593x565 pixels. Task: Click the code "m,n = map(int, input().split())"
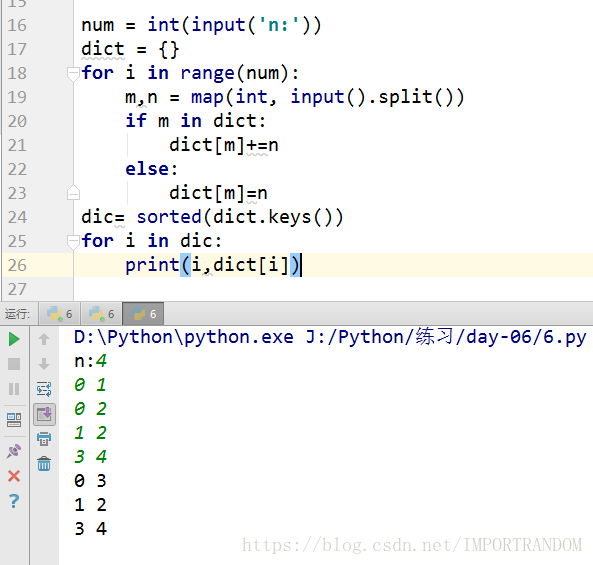(x=295, y=97)
